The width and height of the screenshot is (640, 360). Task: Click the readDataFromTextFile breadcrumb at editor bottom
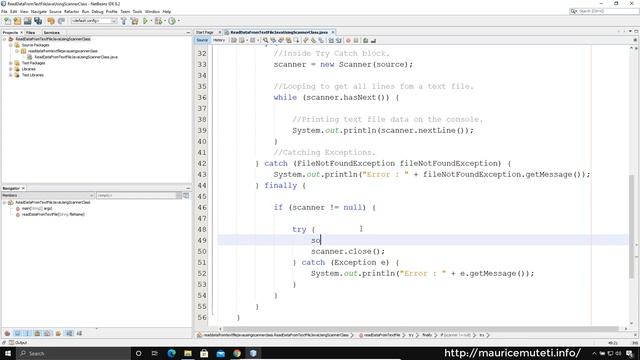point(382,335)
